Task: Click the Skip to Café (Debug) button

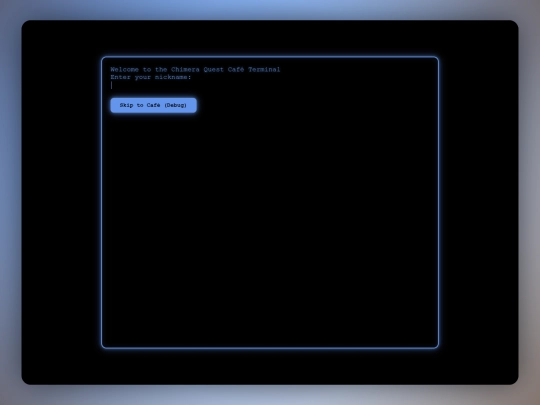Action: coord(153,105)
